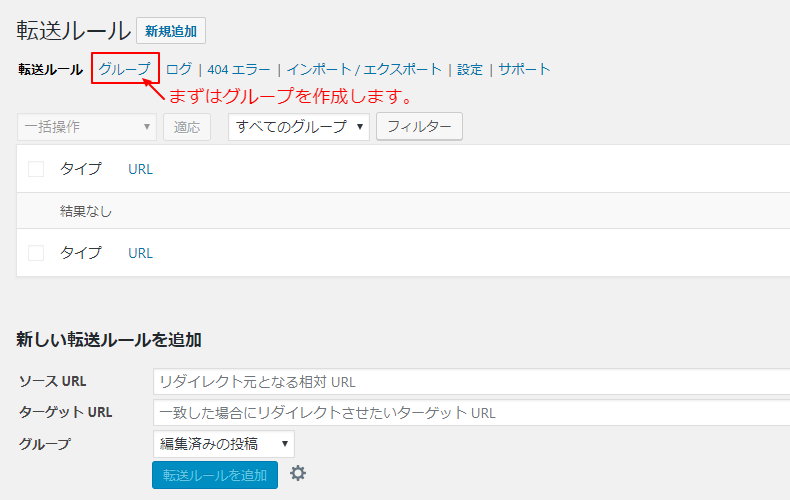Click the ソース URL input field
Screen dimensions: 790x500
pos(471,382)
